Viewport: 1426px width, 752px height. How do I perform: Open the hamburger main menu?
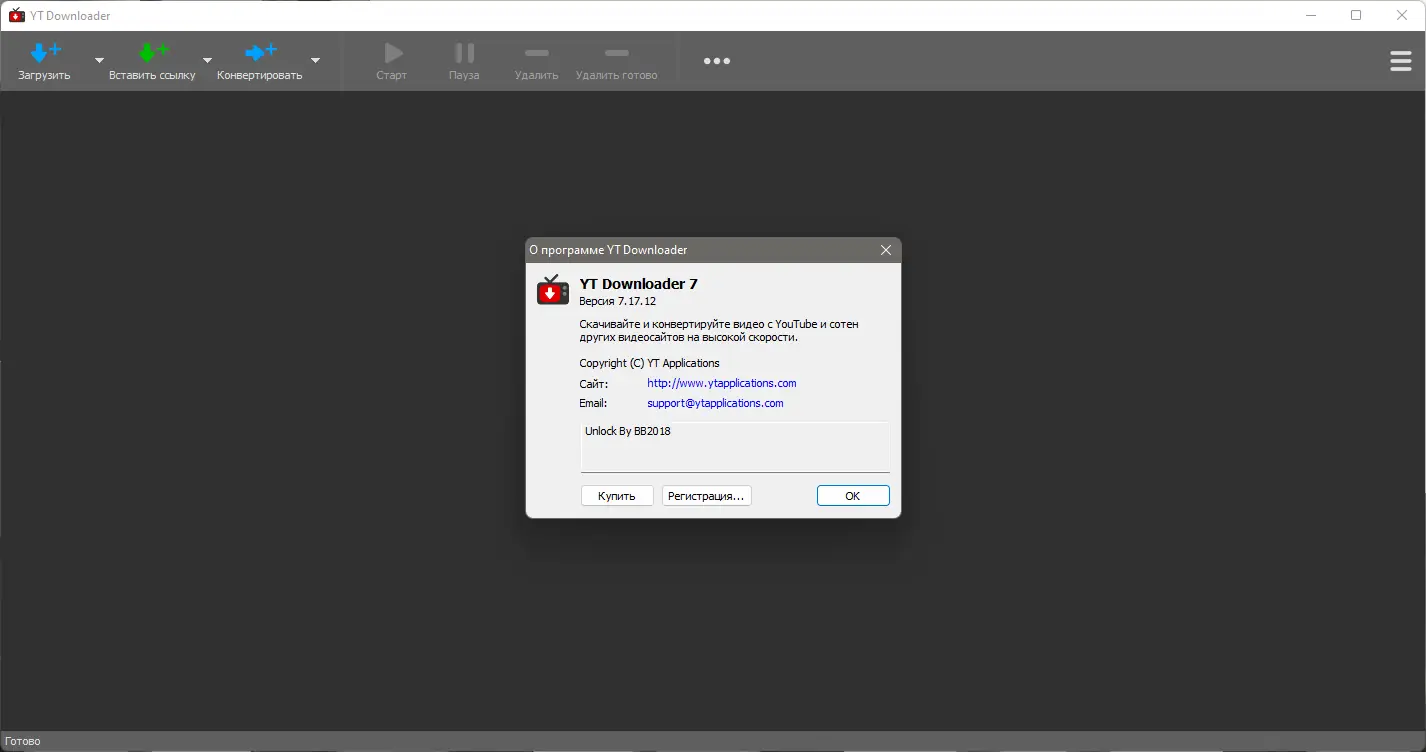[x=1401, y=61]
